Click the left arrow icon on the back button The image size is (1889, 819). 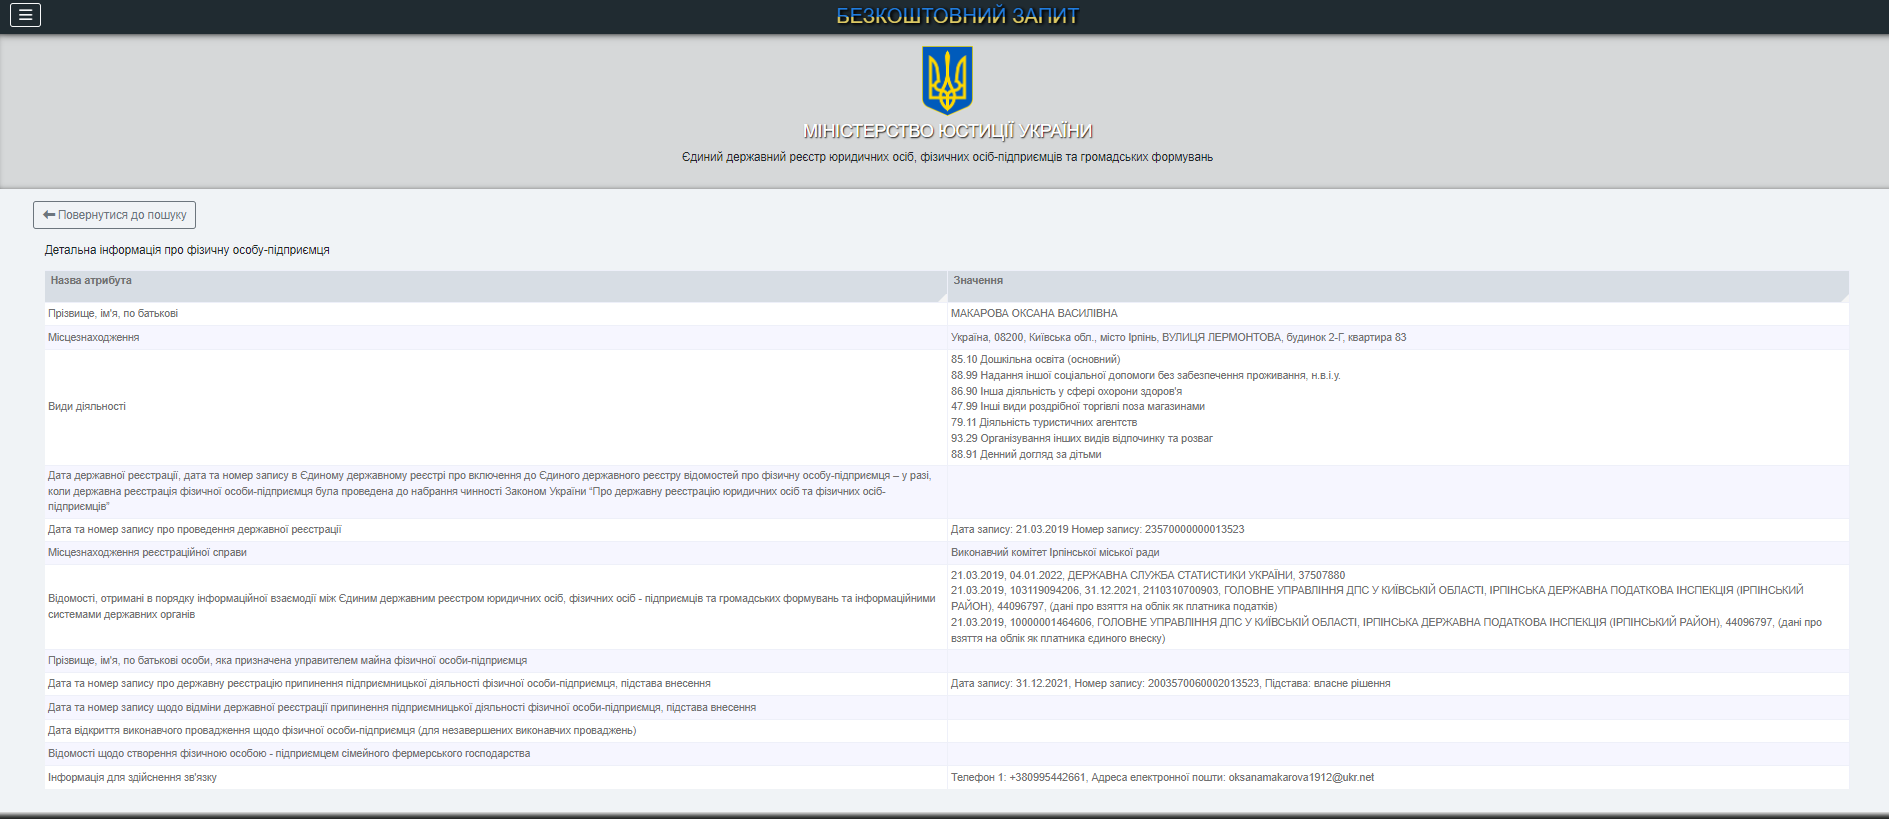49,215
